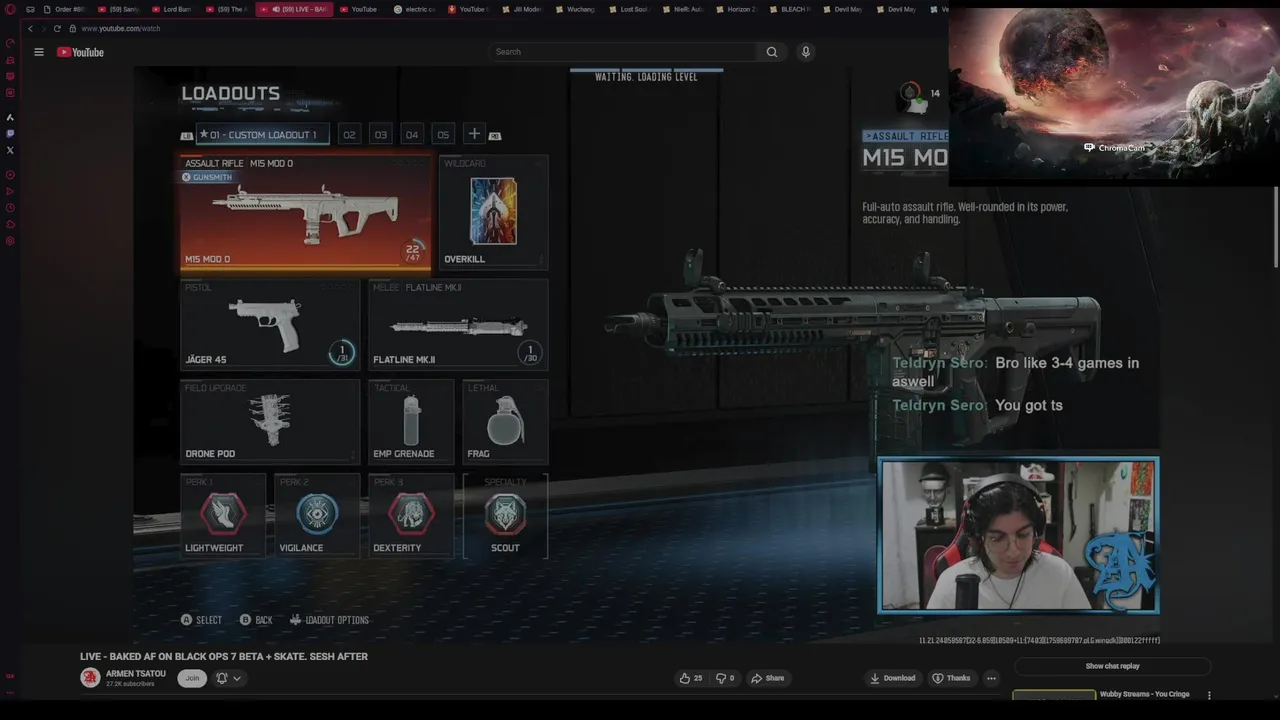This screenshot has width=1280, height=720.
Task: Open the Twitch sidebar icon
Action: coord(10,133)
